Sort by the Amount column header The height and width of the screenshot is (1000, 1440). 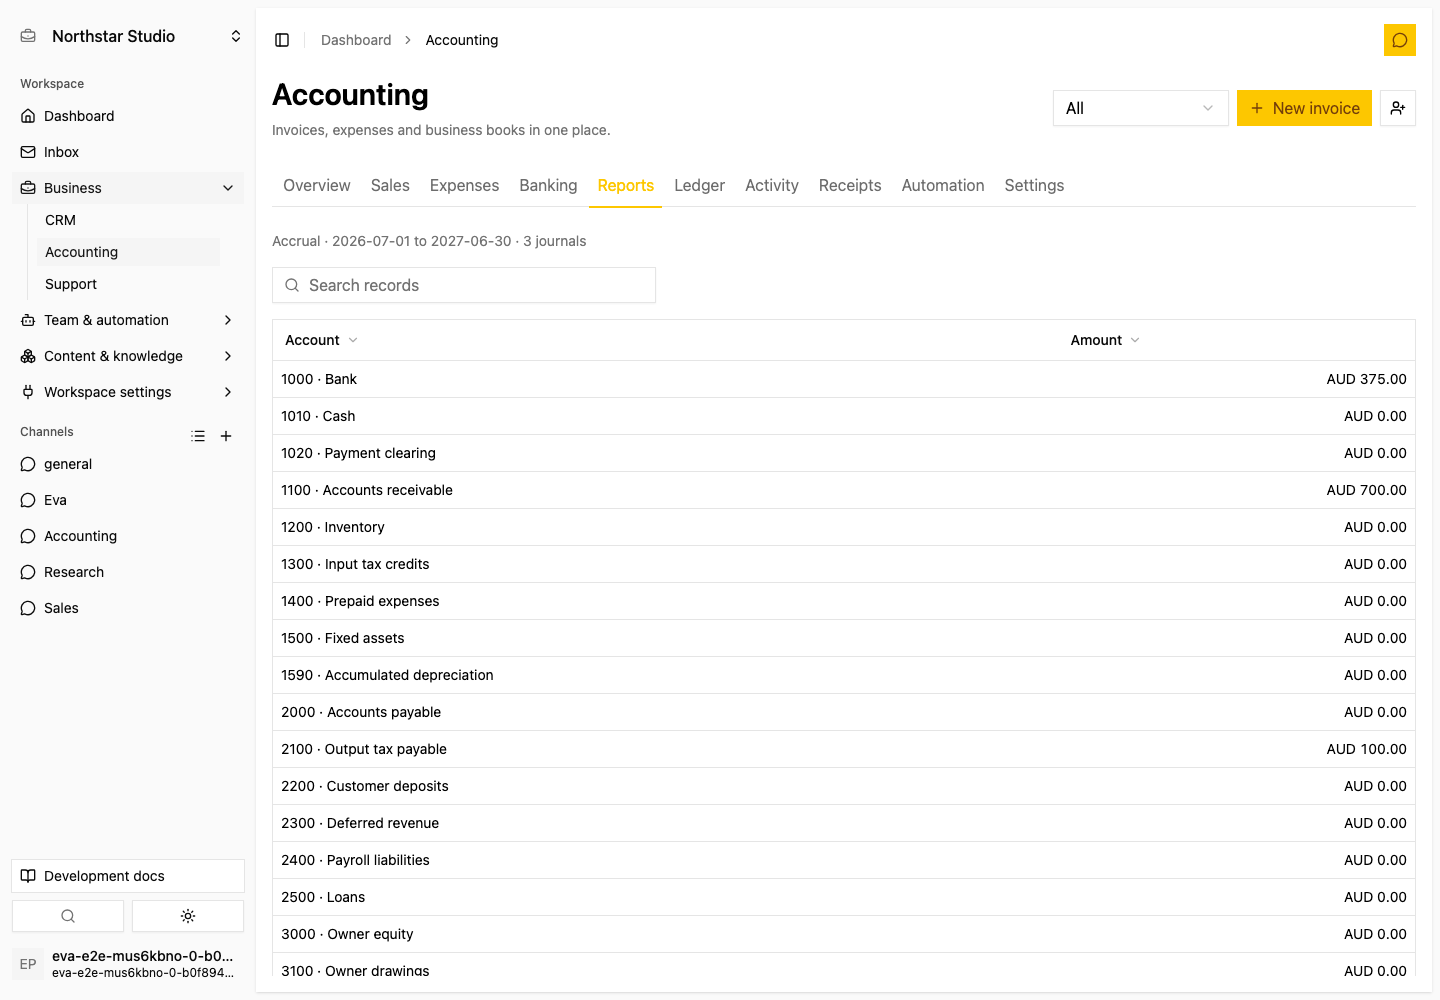(1105, 340)
